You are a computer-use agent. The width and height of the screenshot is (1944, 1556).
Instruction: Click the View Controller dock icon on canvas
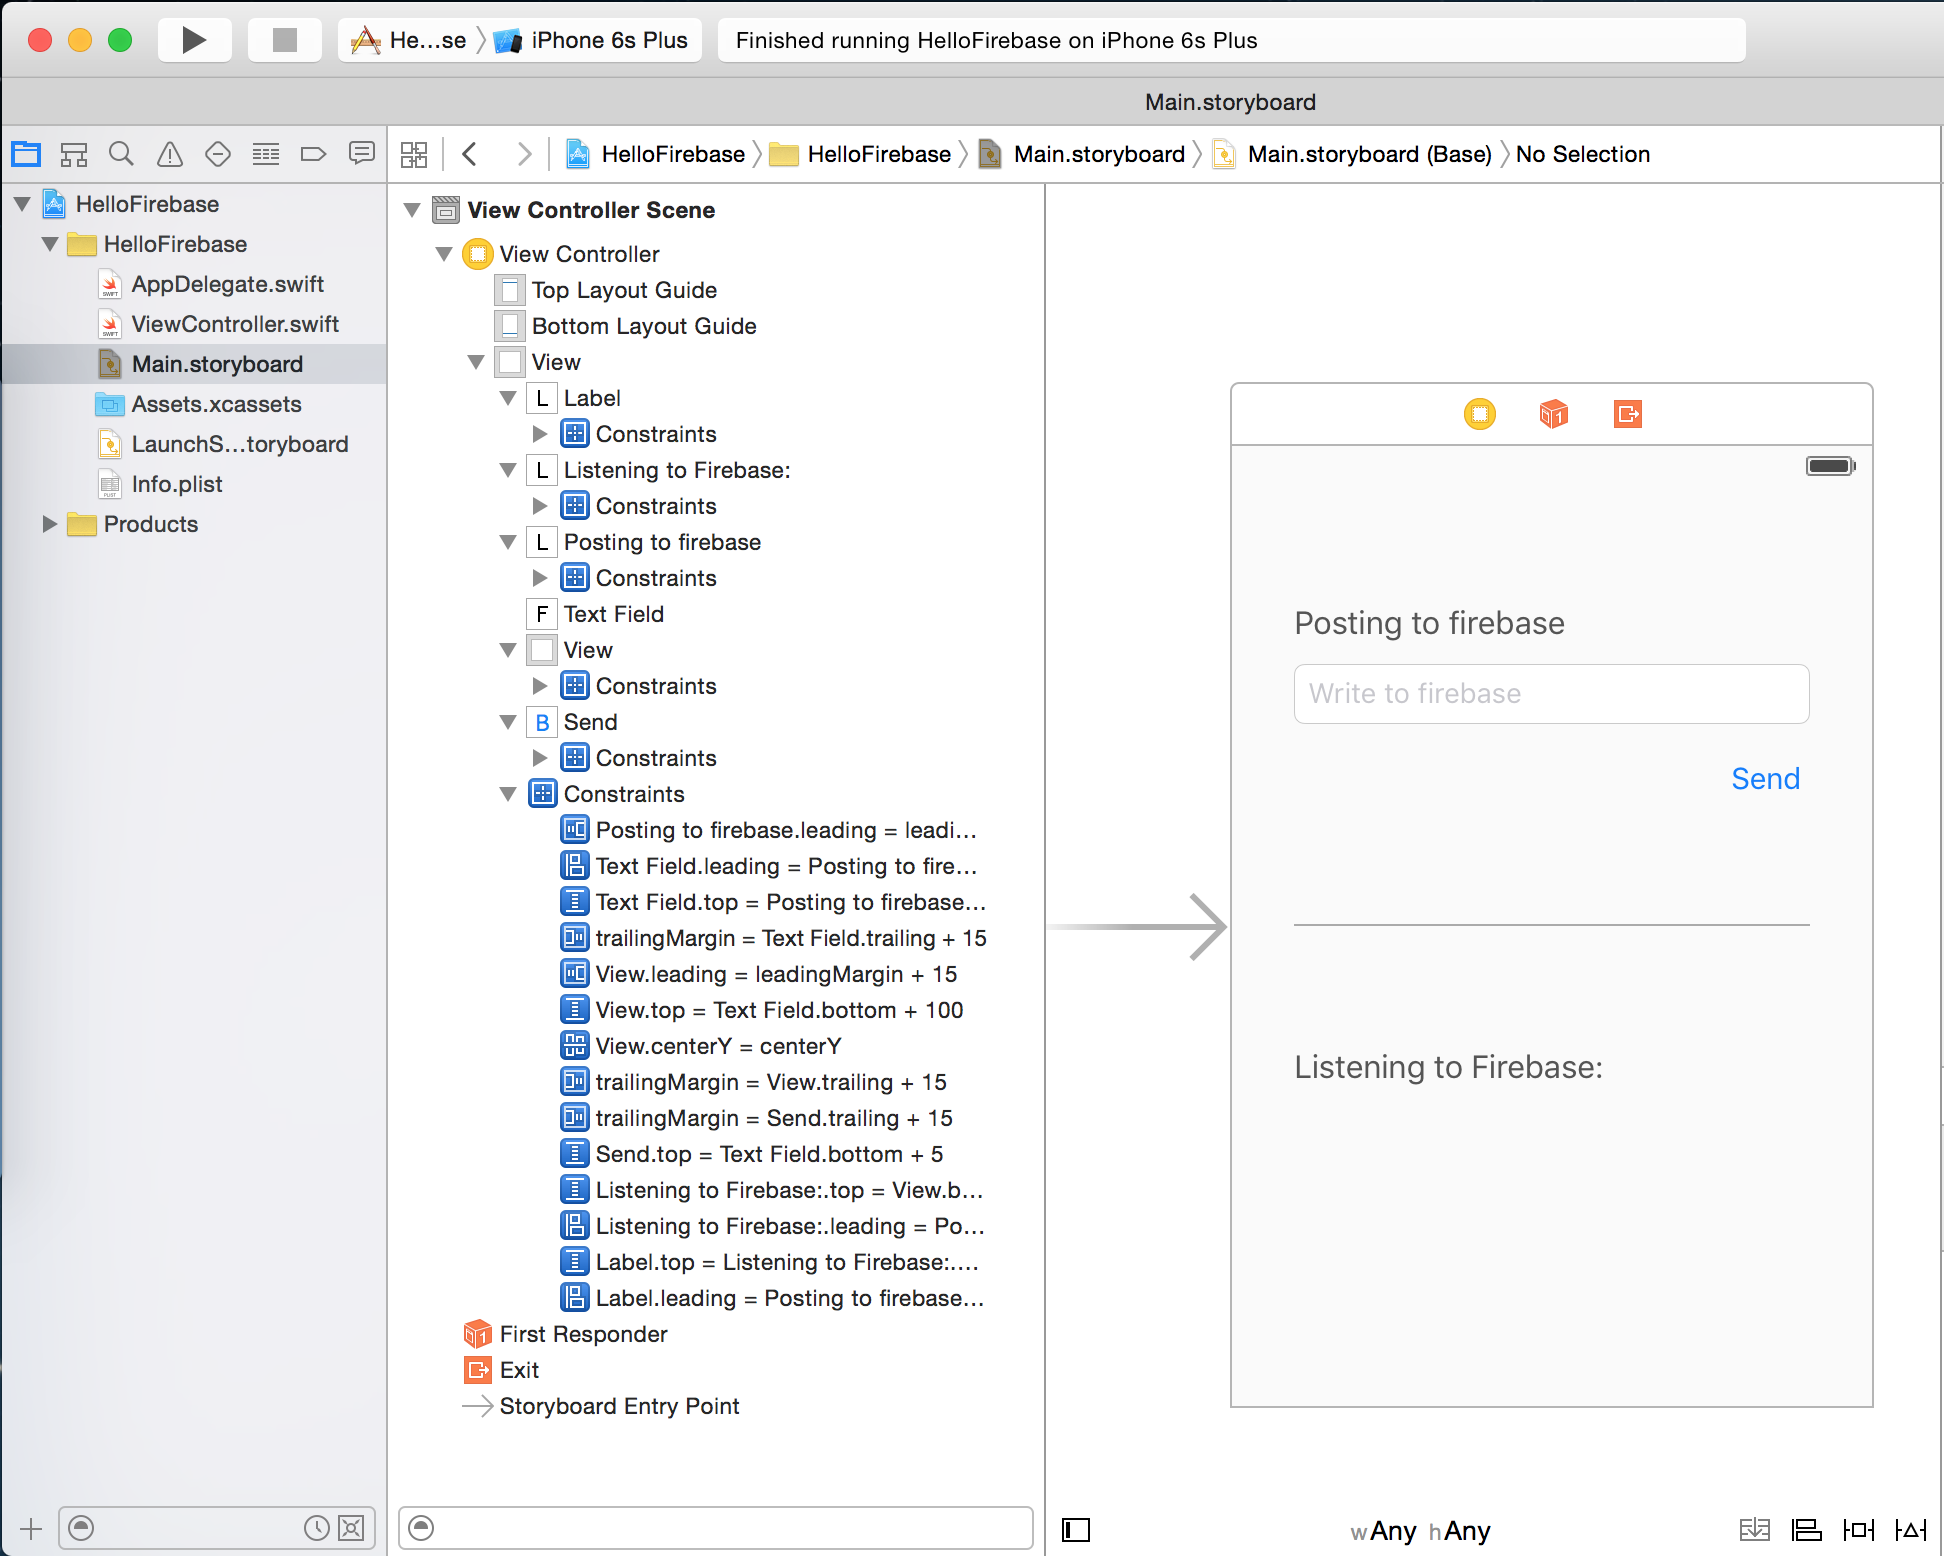click(x=1480, y=414)
